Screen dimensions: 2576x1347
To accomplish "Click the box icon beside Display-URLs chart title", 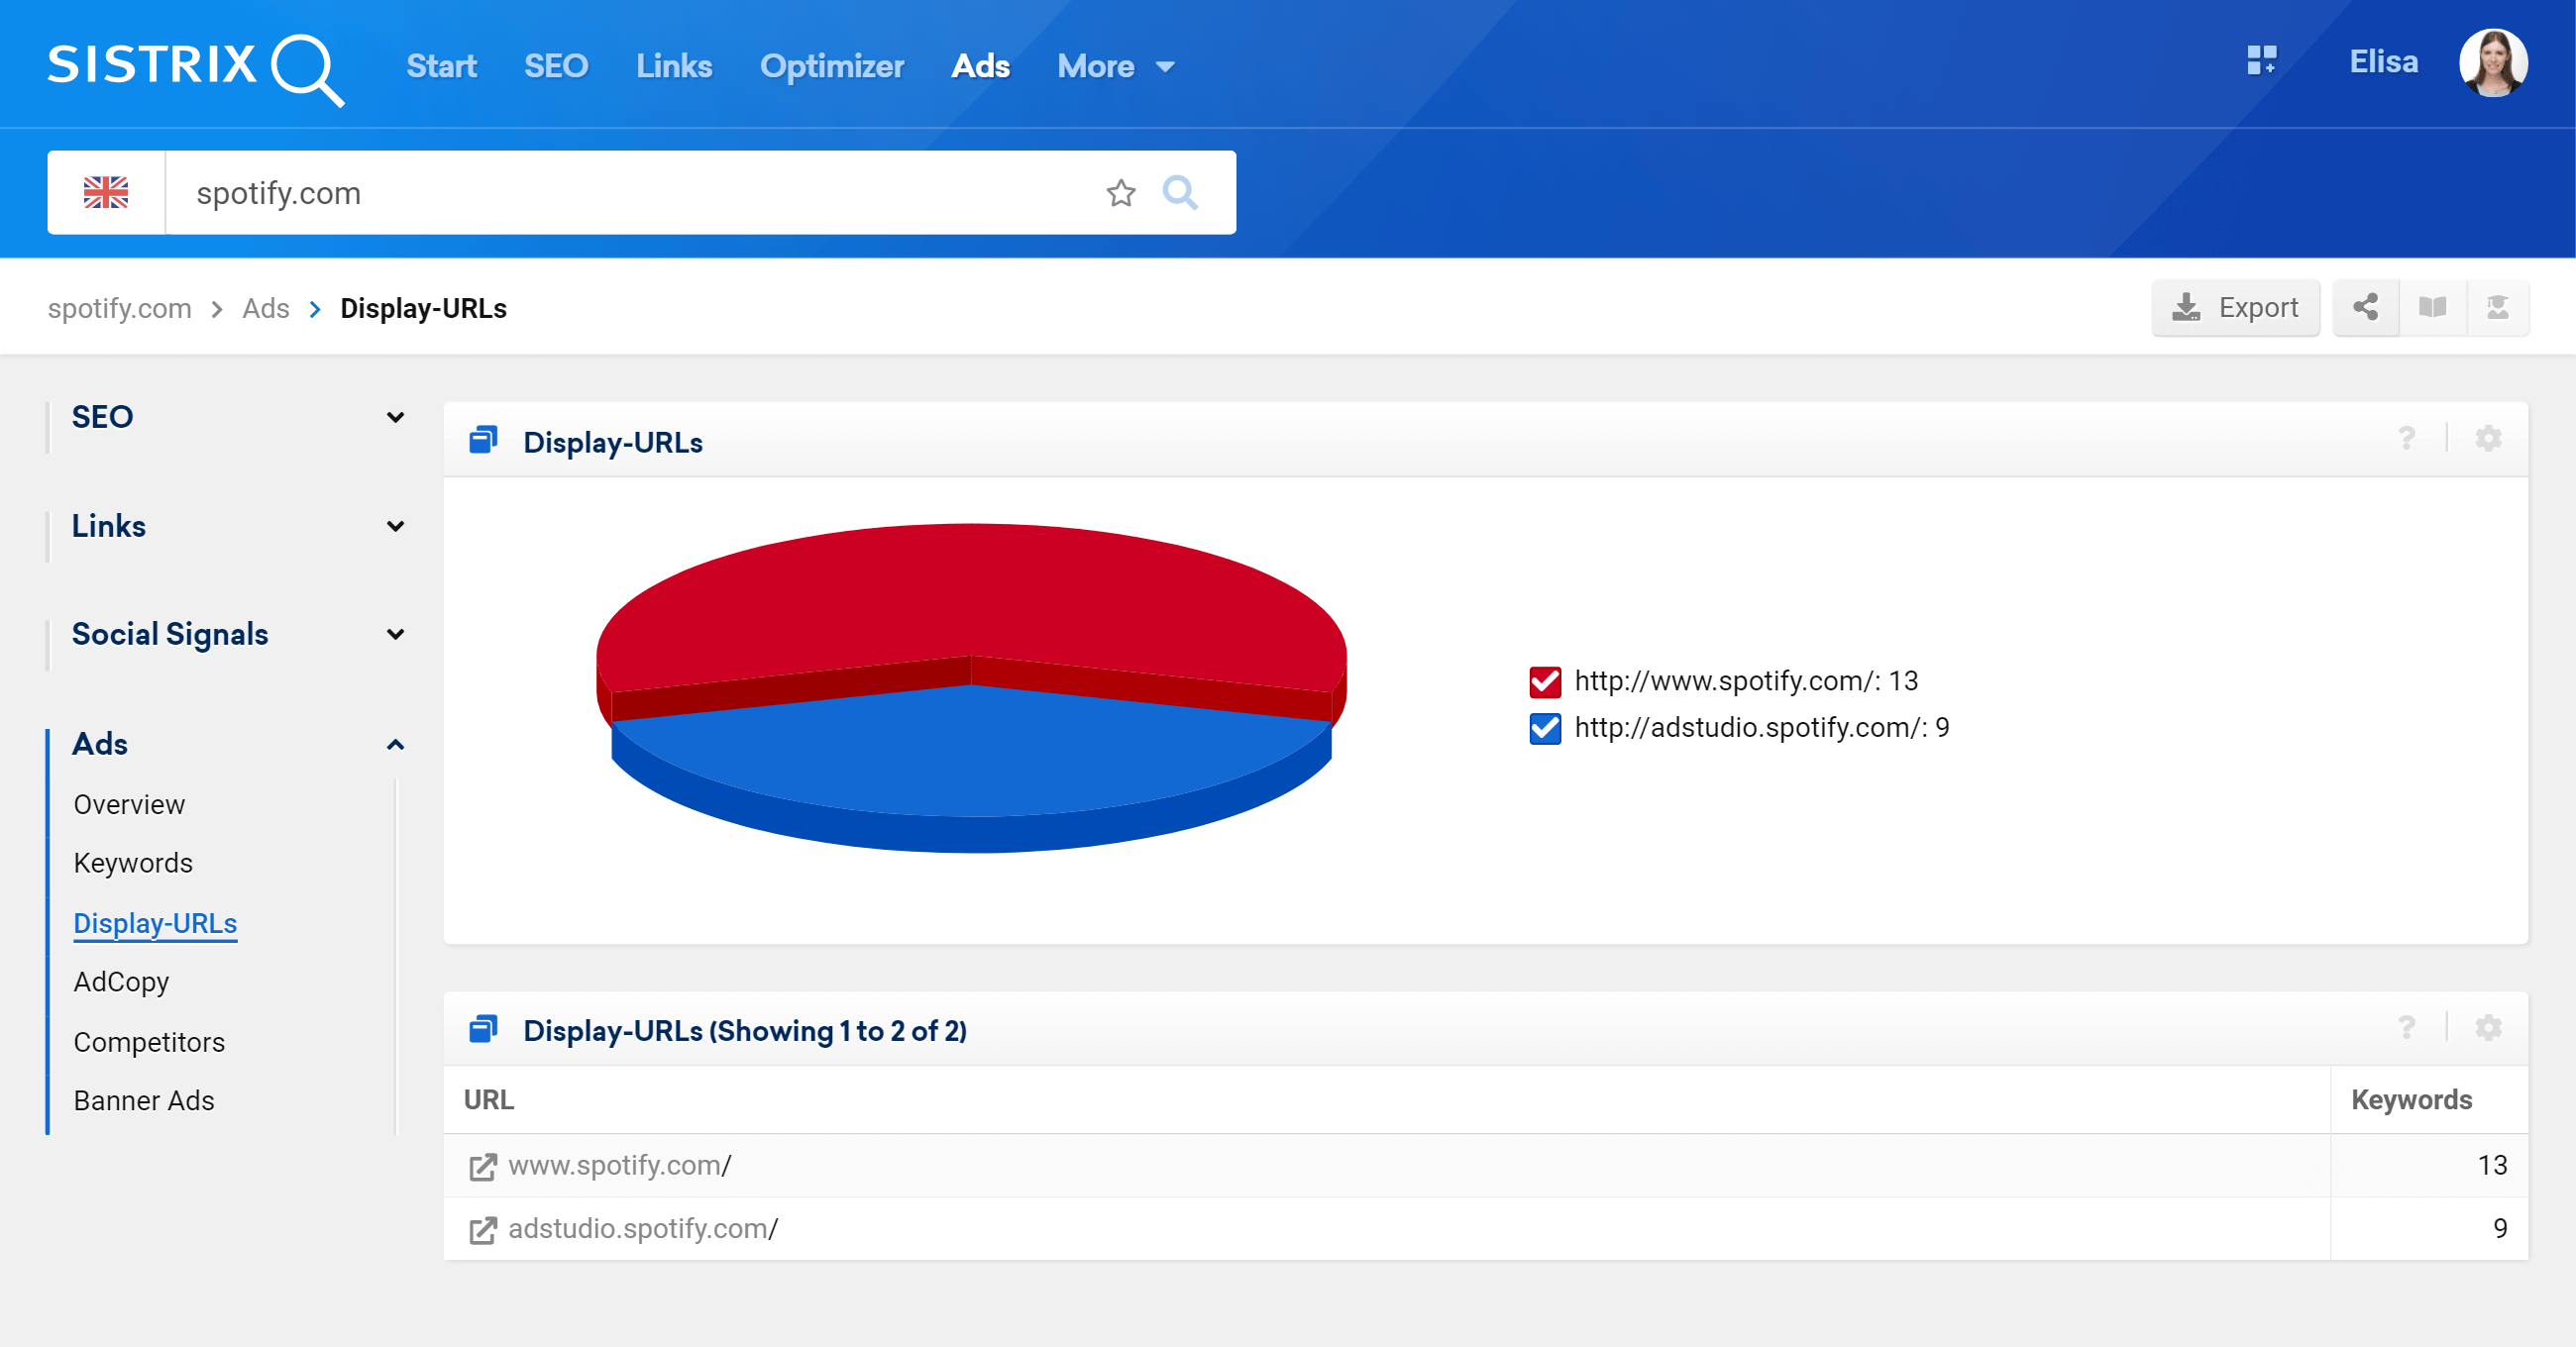I will pos(483,440).
